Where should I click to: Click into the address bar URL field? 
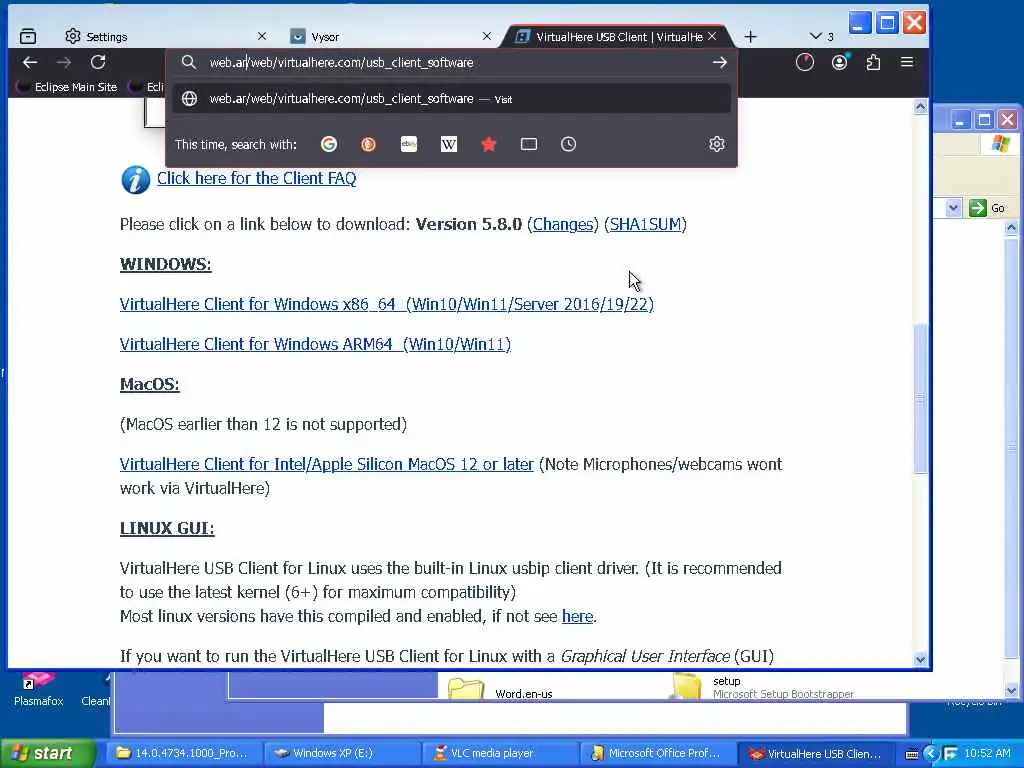click(451, 63)
